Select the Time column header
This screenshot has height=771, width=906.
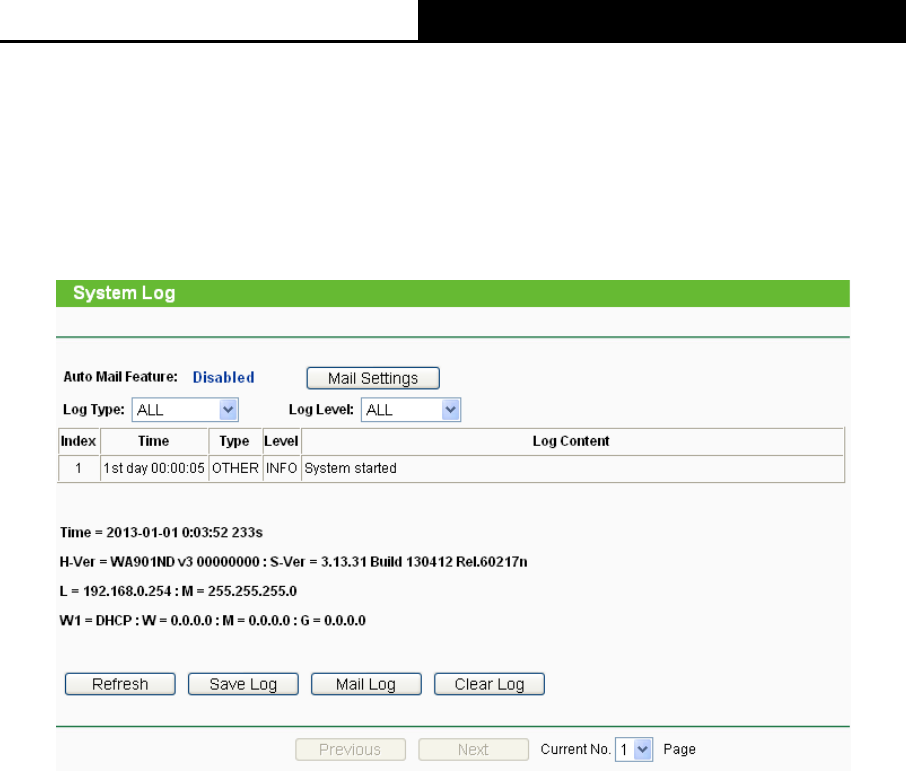(154, 441)
